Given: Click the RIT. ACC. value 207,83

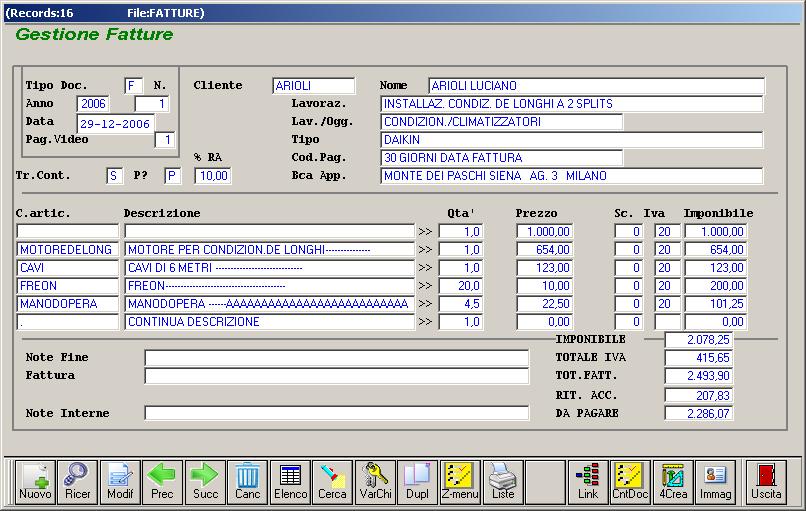Looking at the screenshot, I should (x=699, y=395).
